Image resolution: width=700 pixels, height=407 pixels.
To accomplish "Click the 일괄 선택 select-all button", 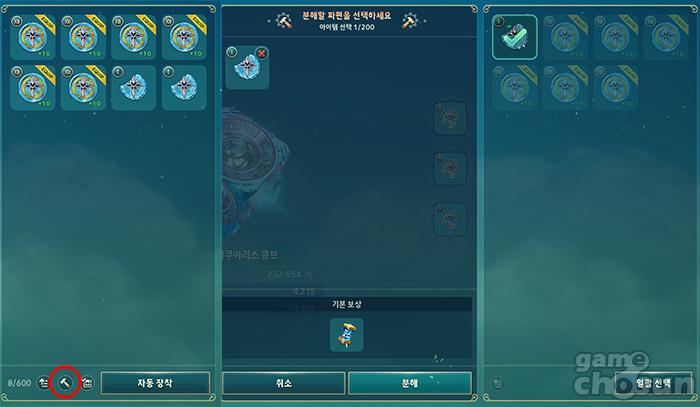I will 653,383.
